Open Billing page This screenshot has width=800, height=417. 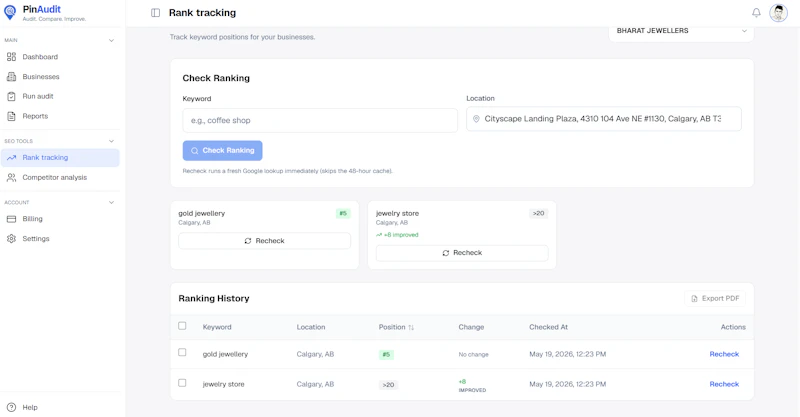(x=60, y=219)
